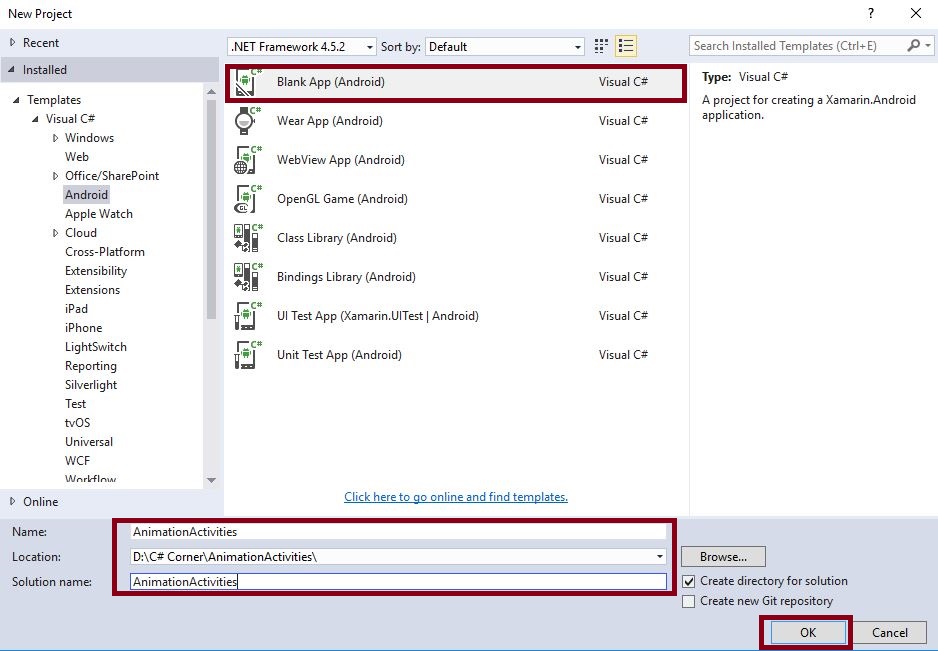Select the Cross-Platform category
Image resolution: width=938 pixels, height=651 pixels.
tap(105, 252)
